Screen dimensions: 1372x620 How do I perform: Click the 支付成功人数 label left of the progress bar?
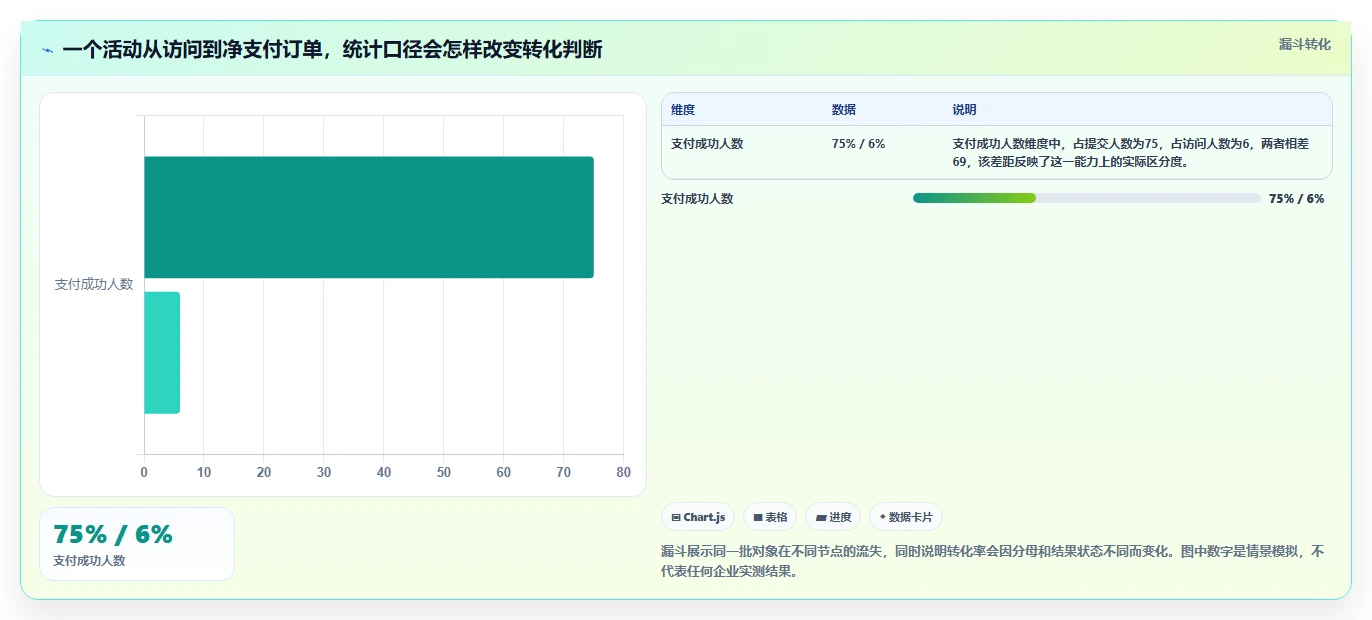click(x=697, y=199)
